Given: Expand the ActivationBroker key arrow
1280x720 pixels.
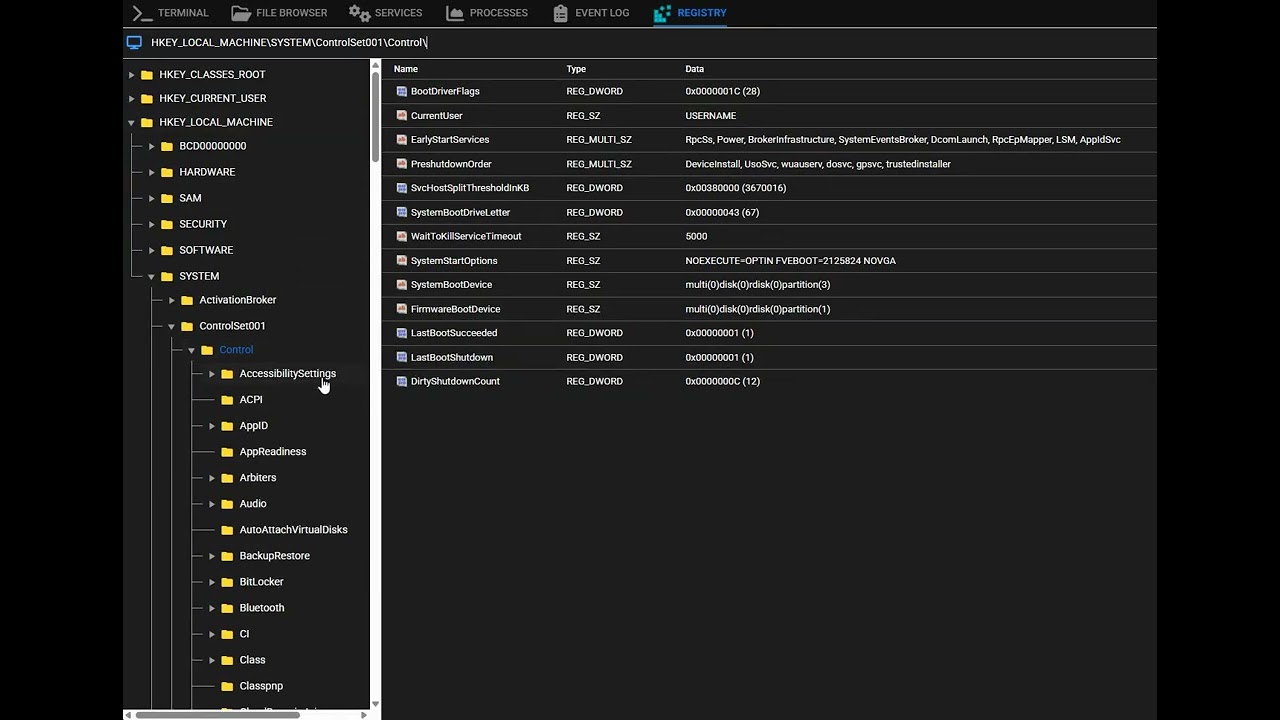Looking at the screenshot, I should click(171, 300).
